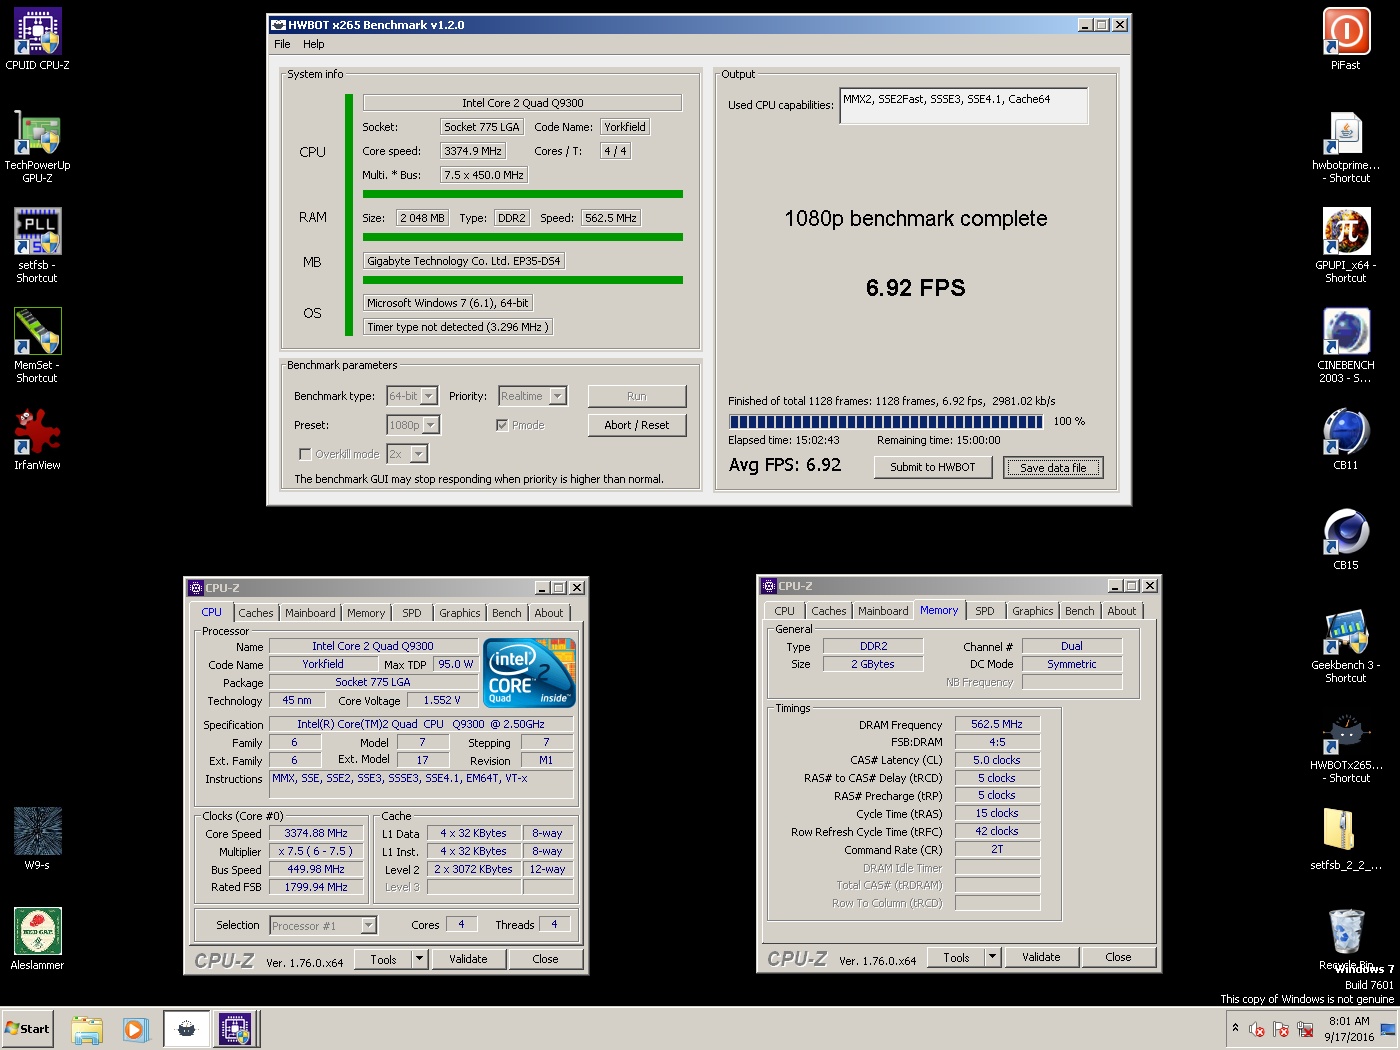The width and height of the screenshot is (1400, 1050).
Task: Click Validate in the left CPU-Z window
Action: [x=468, y=959]
